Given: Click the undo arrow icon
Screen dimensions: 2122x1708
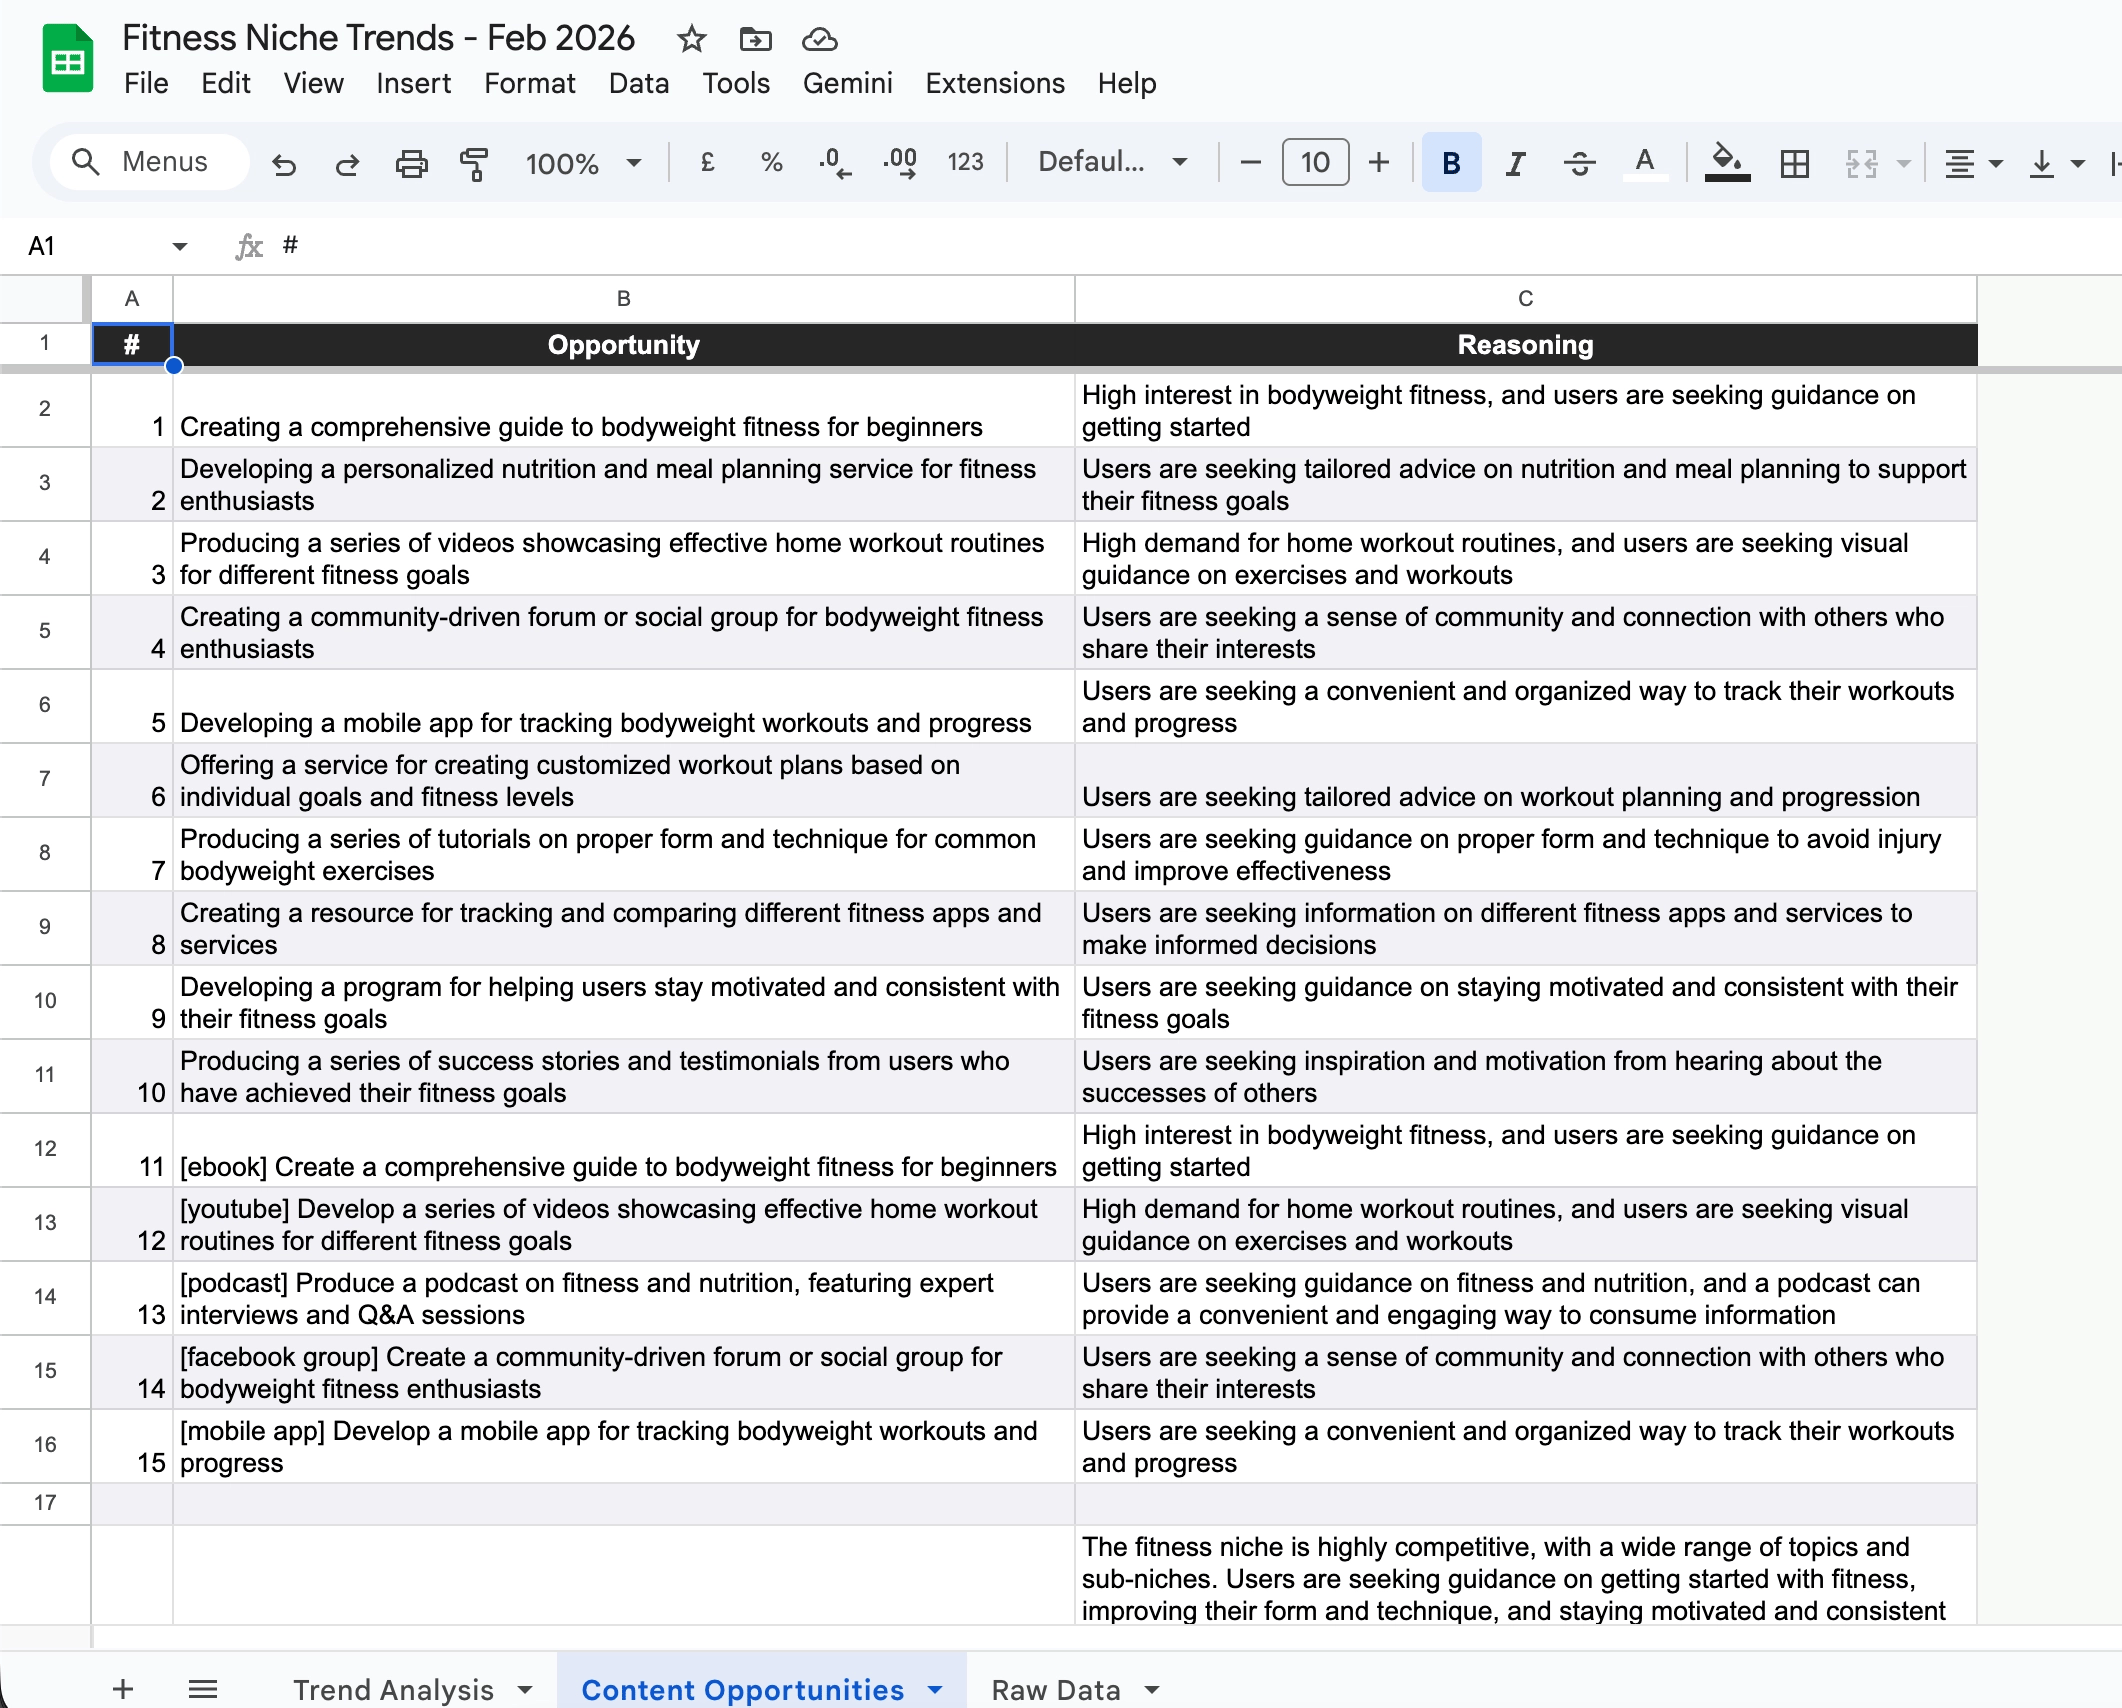Looking at the screenshot, I should [284, 163].
